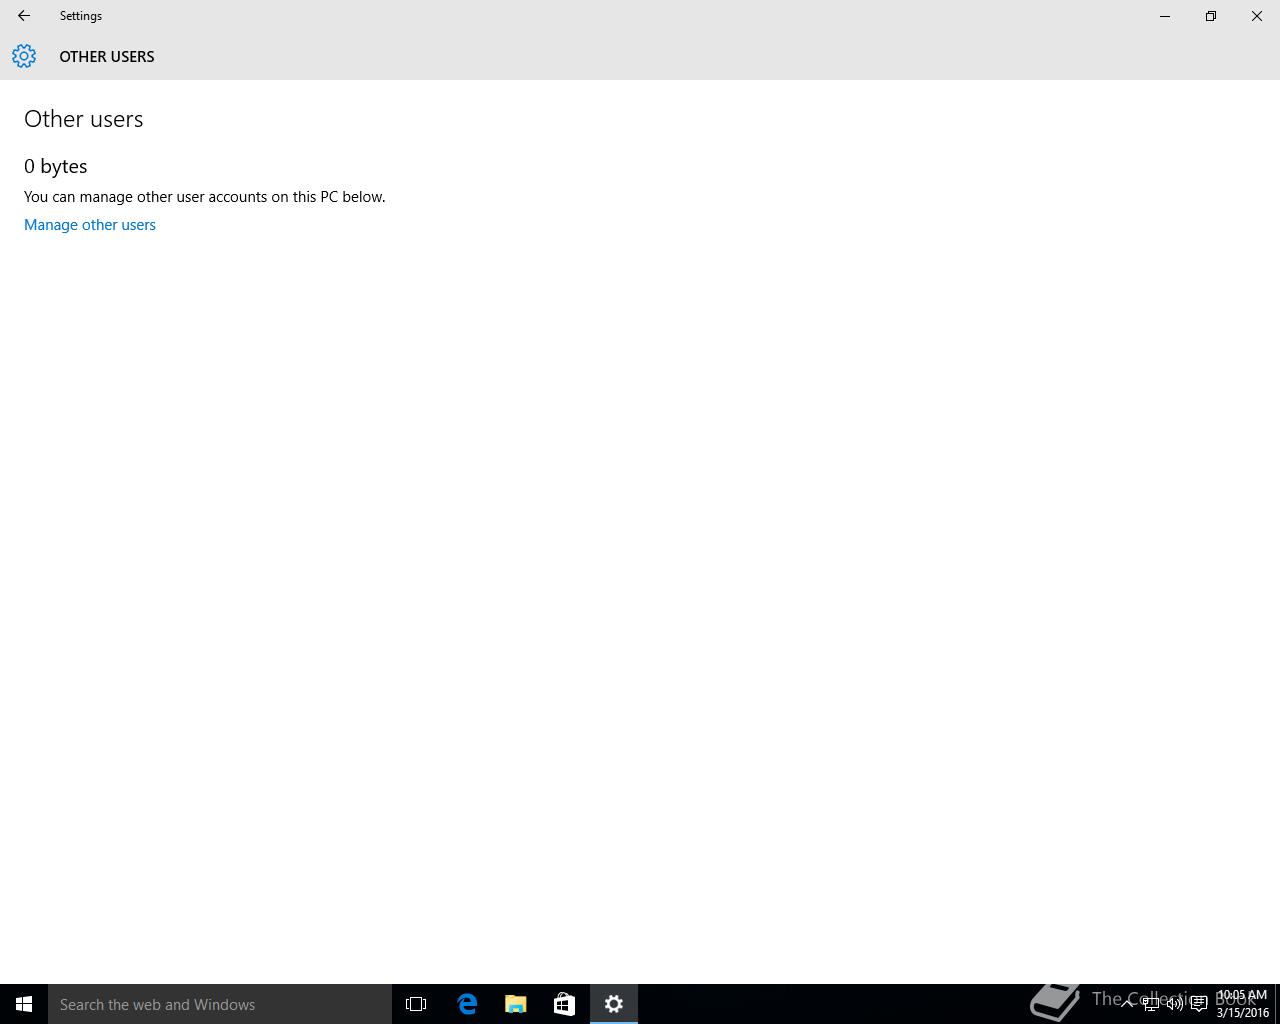The image size is (1280, 1024).
Task: Open the volume control tray icon
Action: (1175, 1004)
